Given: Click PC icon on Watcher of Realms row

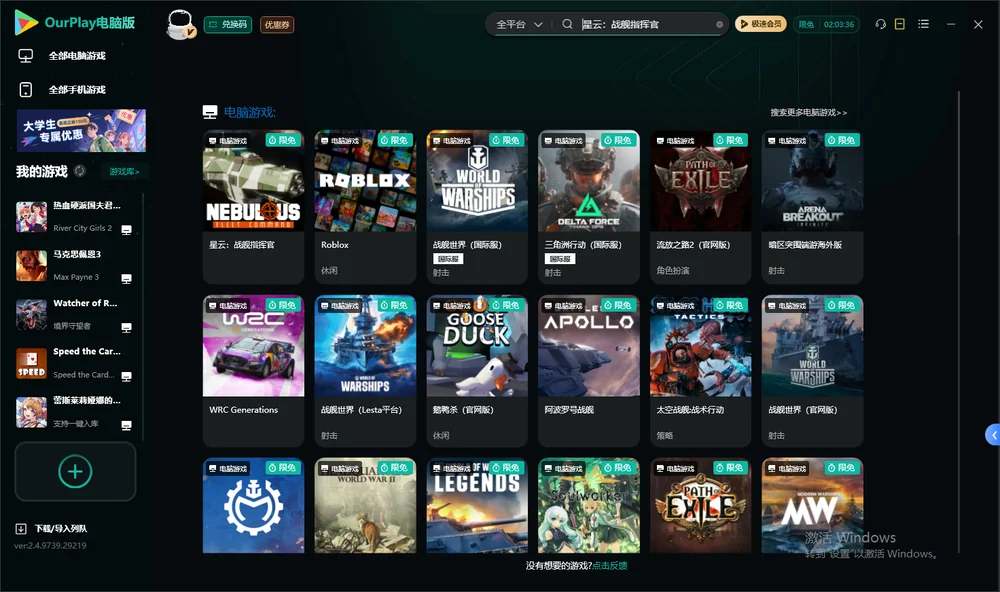Looking at the screenshot, I should coord(126,328).
